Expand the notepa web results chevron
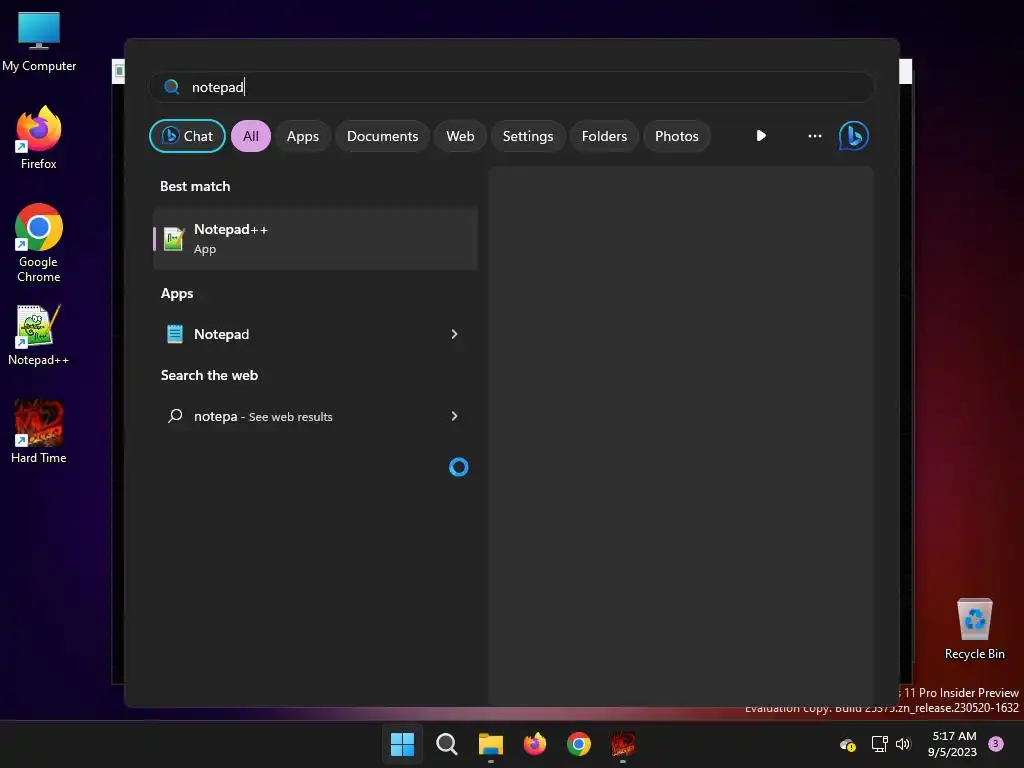 454,416
